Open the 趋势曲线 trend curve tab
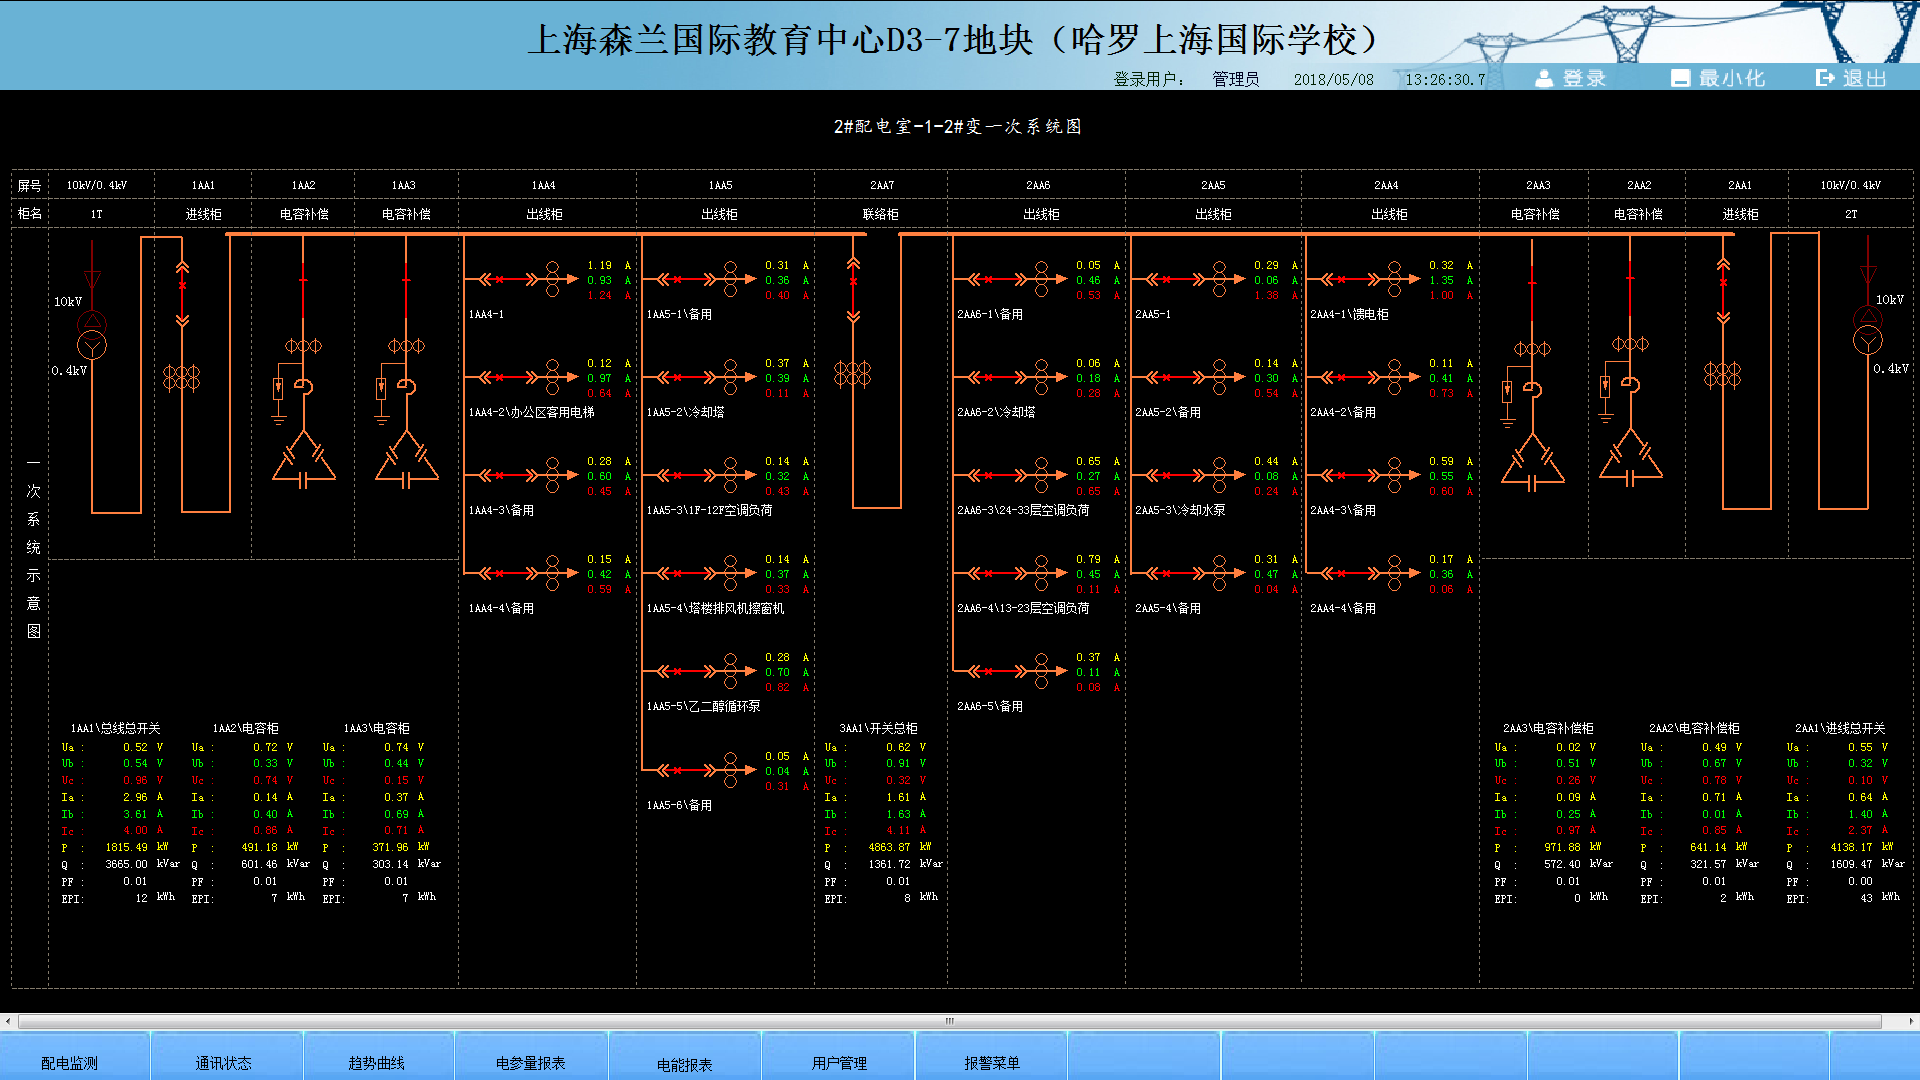1920x1080 pixels. (x=376, y=1063)
